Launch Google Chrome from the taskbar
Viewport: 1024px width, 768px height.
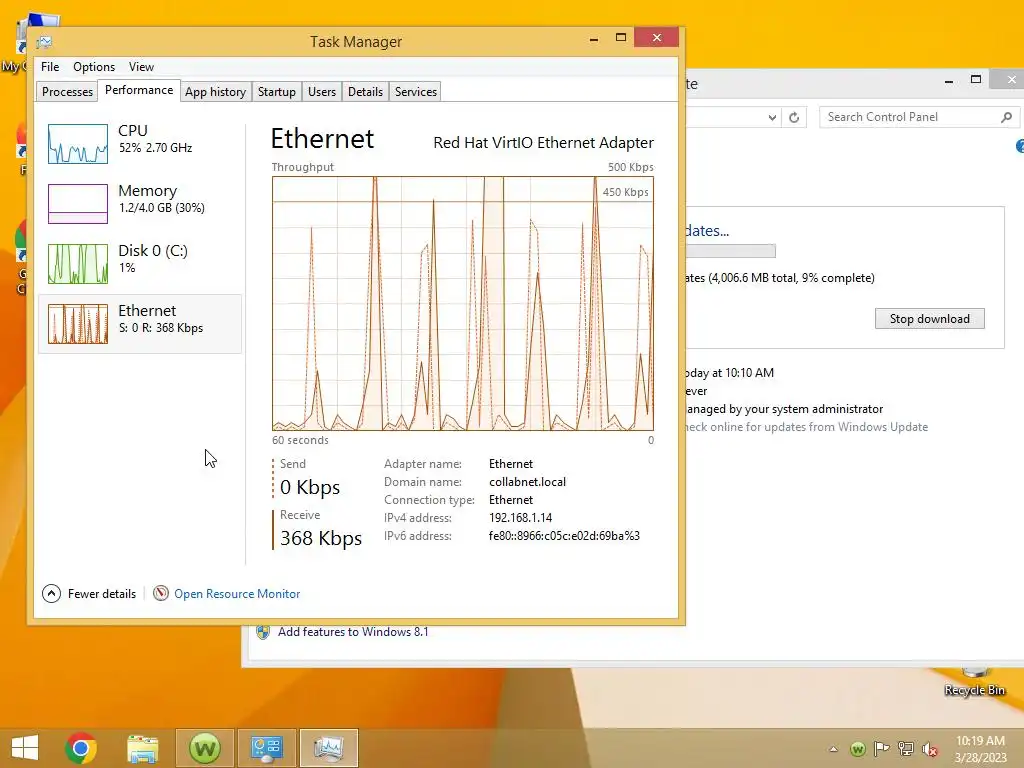[x=81, y=748]
